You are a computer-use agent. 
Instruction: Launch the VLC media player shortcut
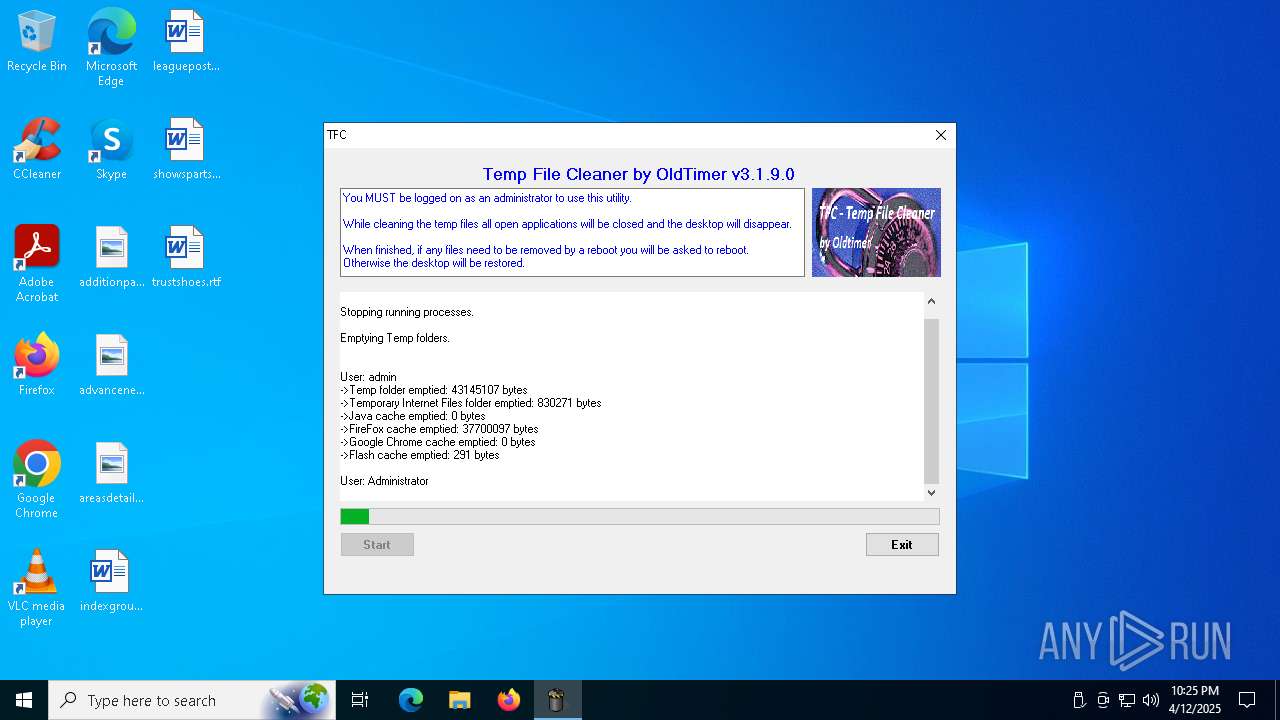pos(37,588)
